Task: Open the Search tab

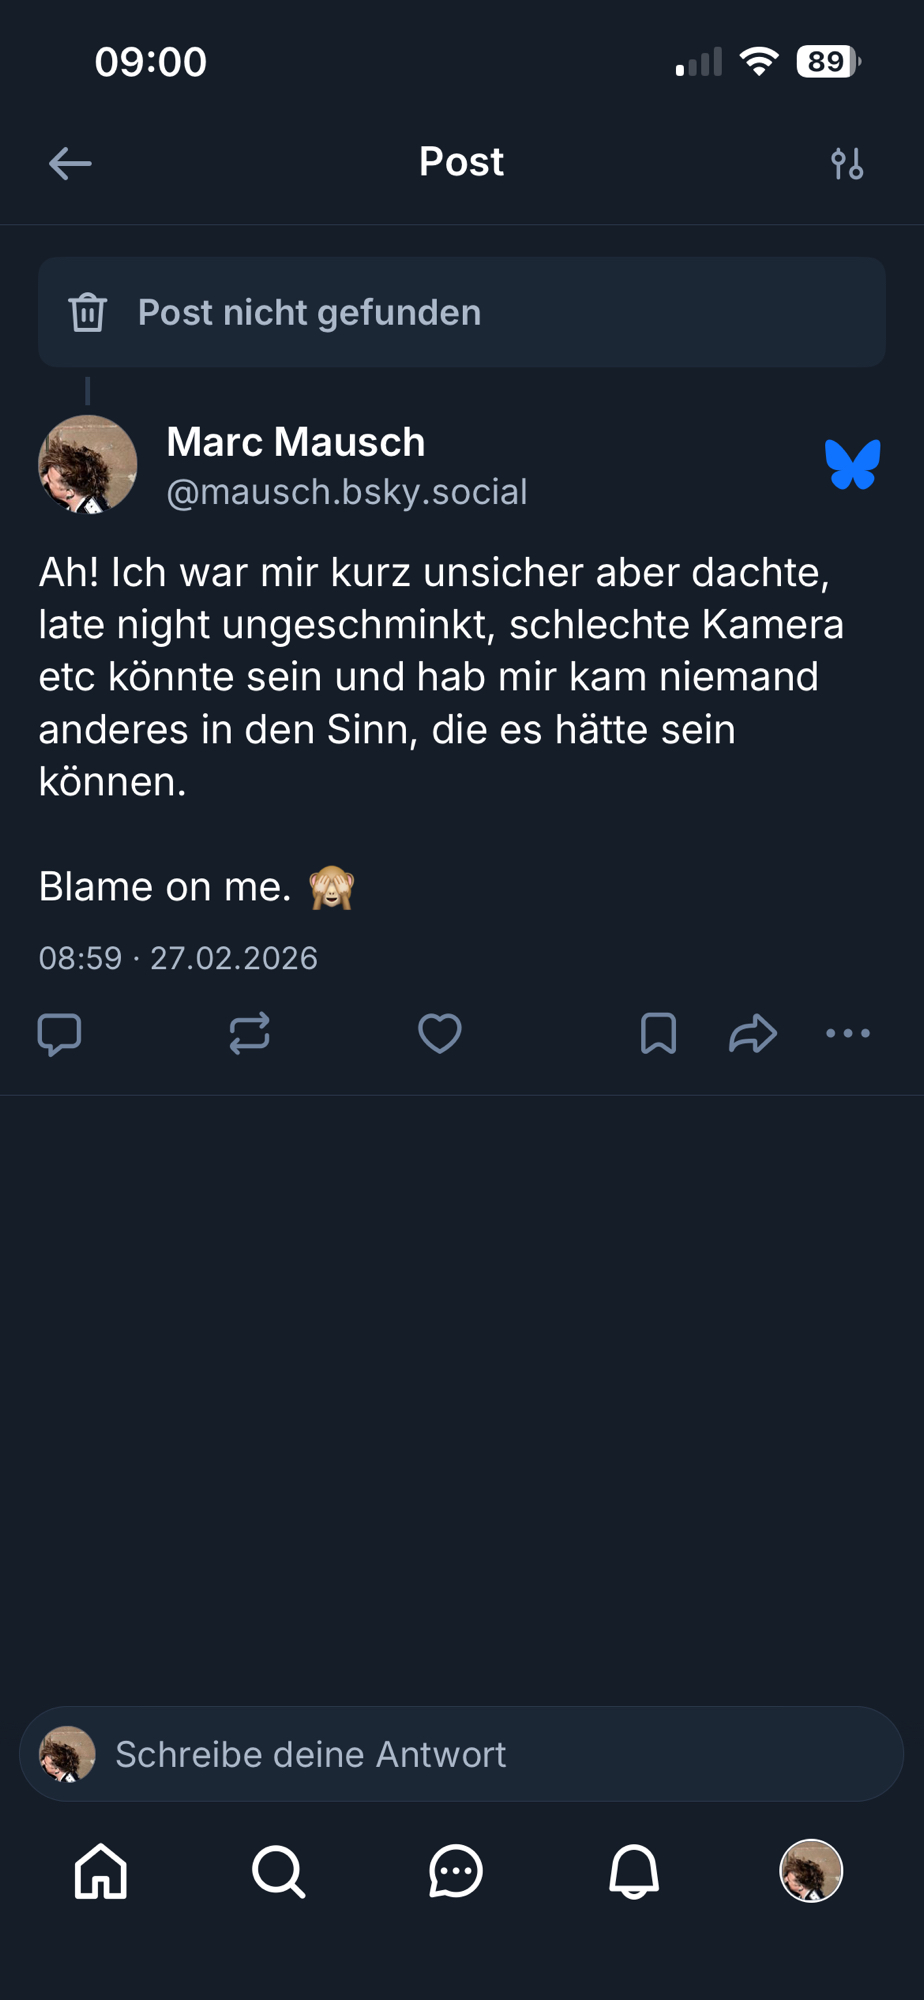Action: coord(278,1871)
